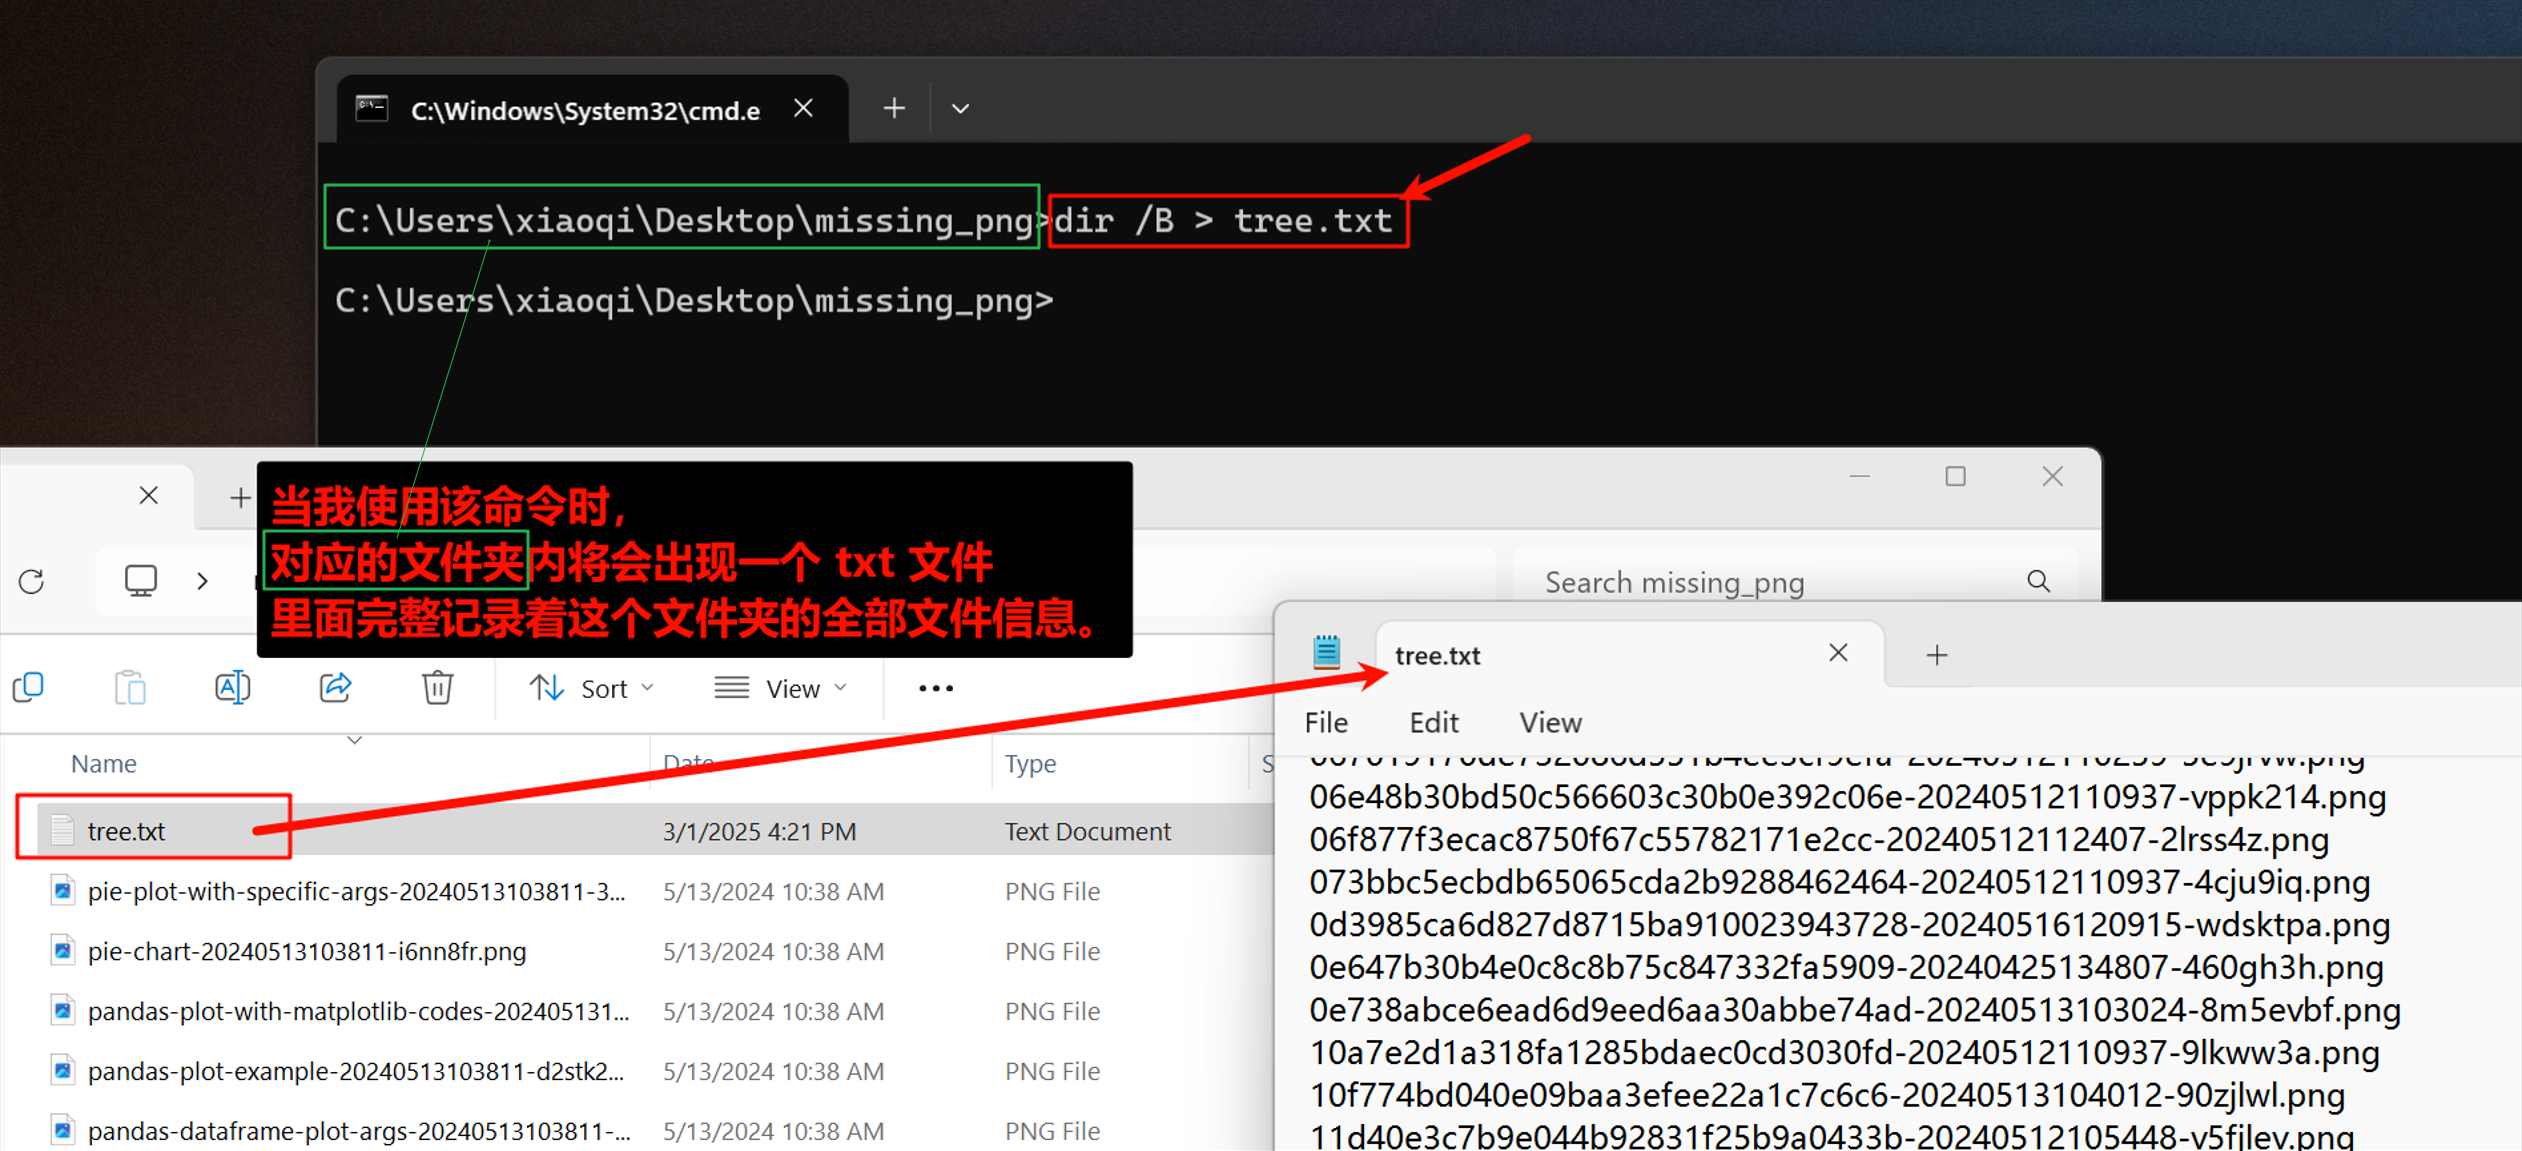
Task: Add a new terminal tab
Action: (894, 108)
